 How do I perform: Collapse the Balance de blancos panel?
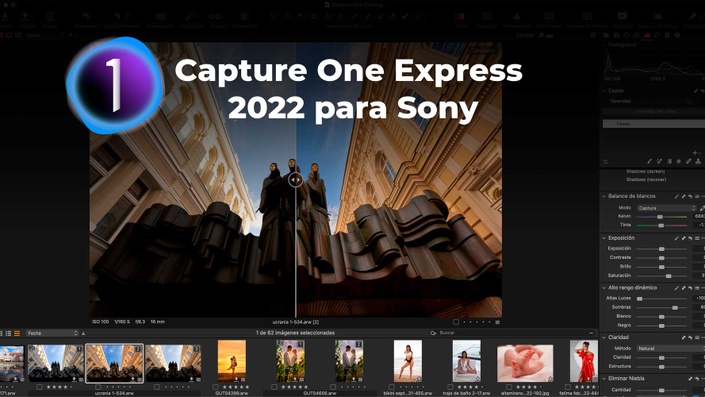pyautogui.click(x=604, y=196)
